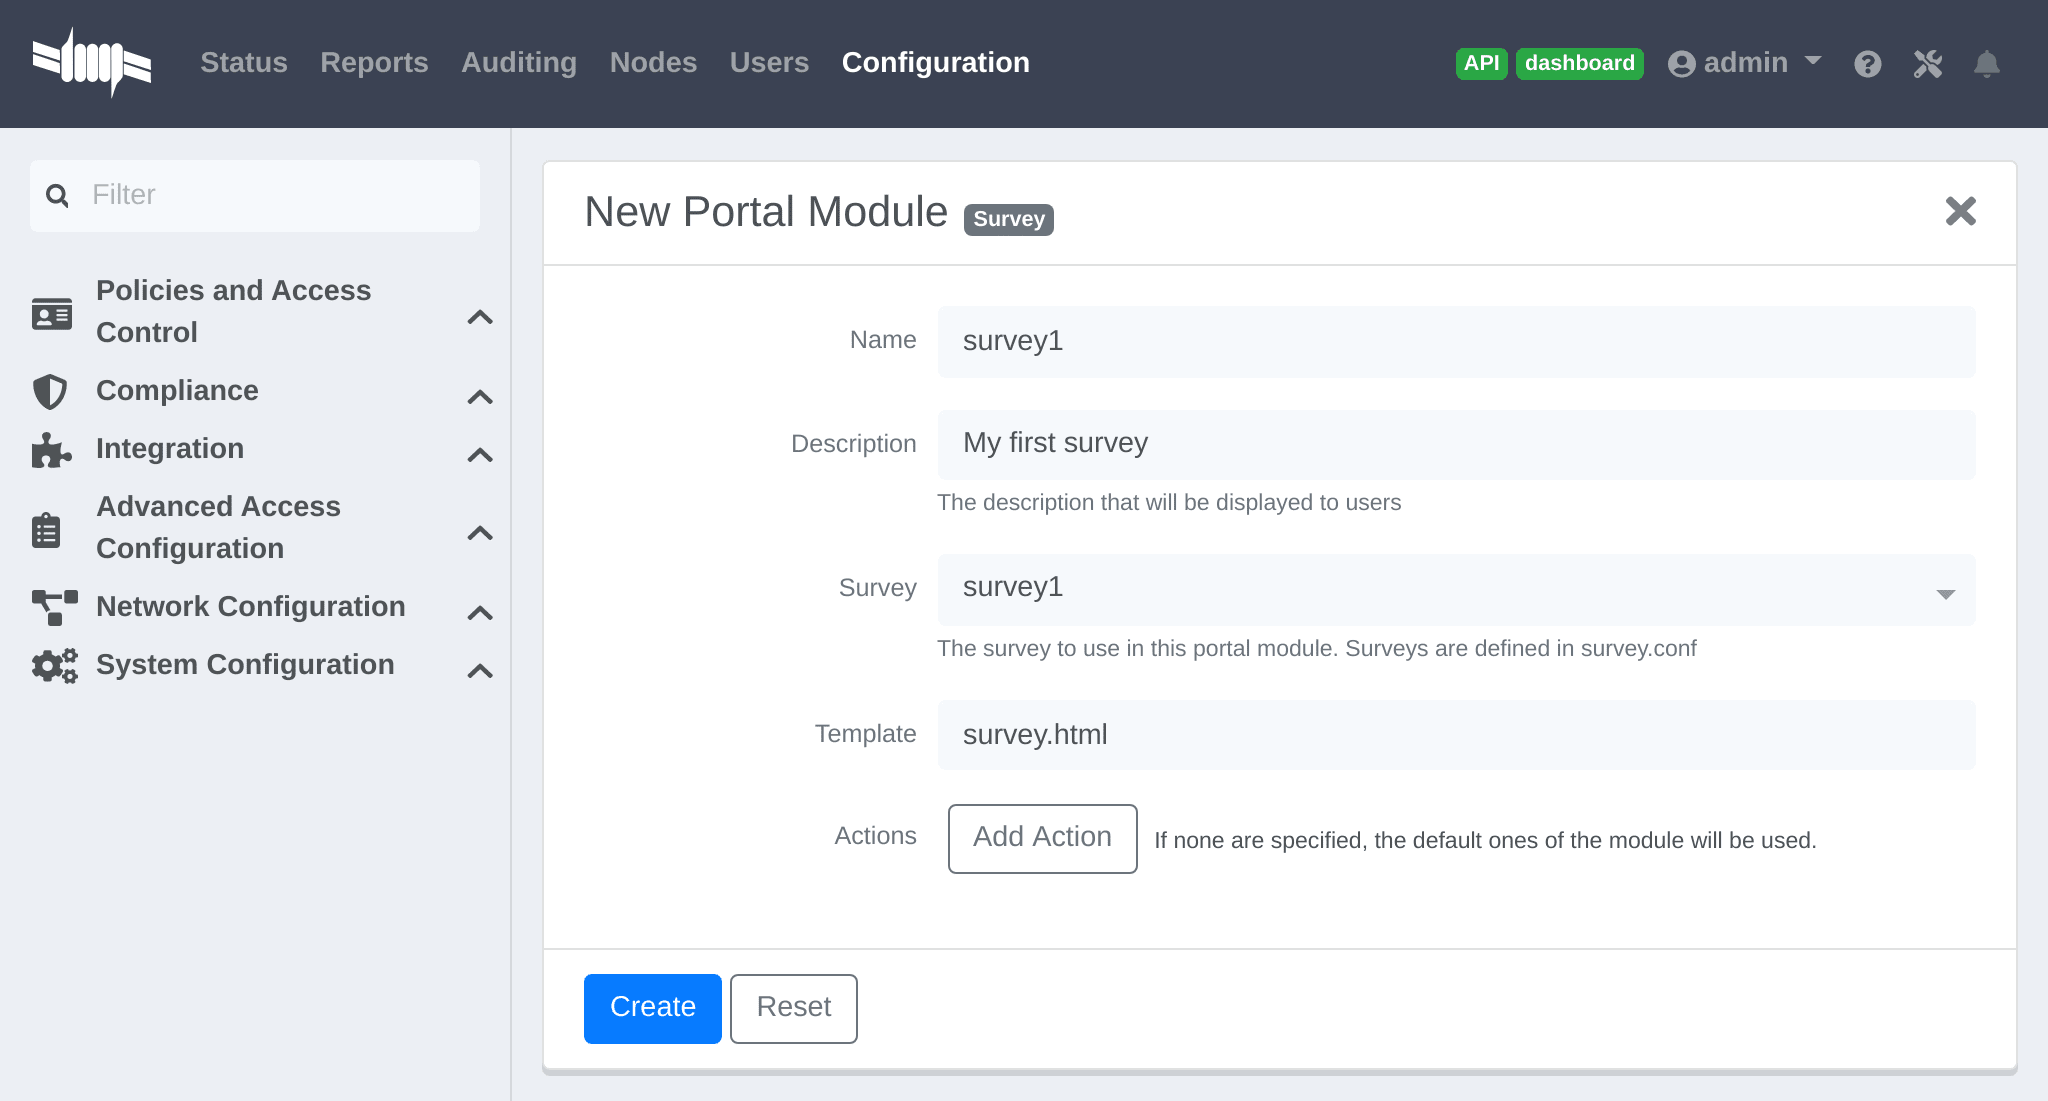Click the Compliance shield icon
The height and width of the screenshot is (1101, 2048).
click(x=51, y=391)
